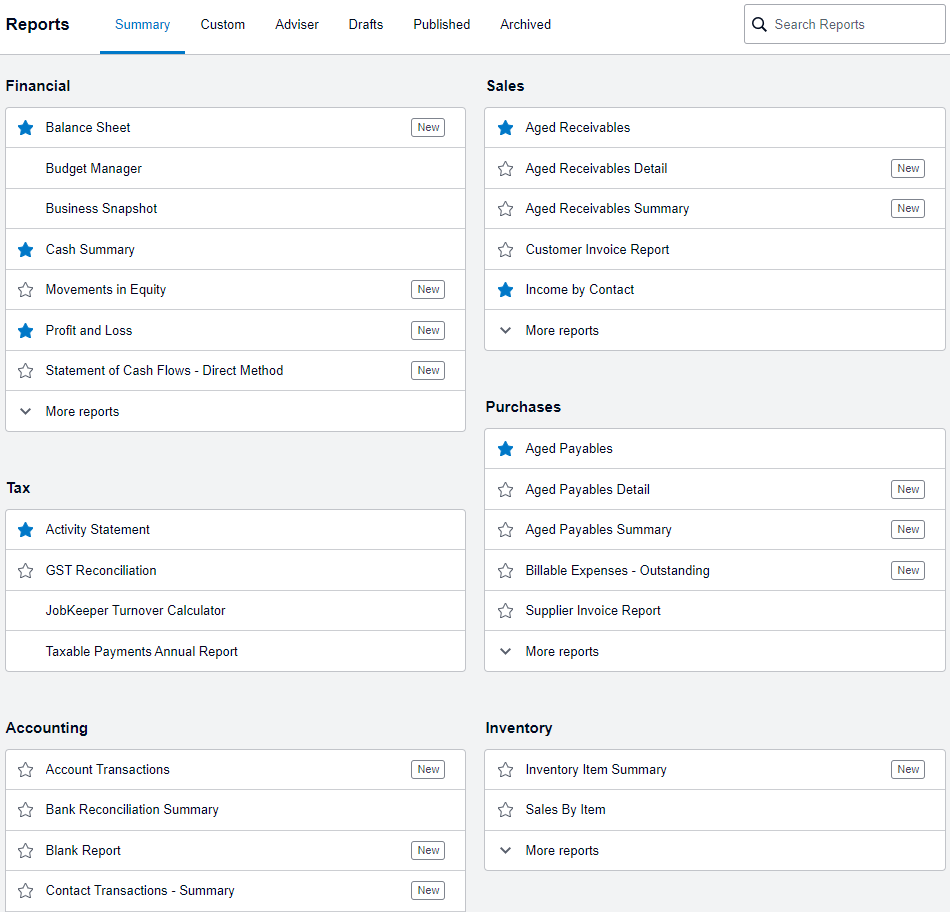
Task: Star the GST Reconciliation report
Action: (25, 571)
